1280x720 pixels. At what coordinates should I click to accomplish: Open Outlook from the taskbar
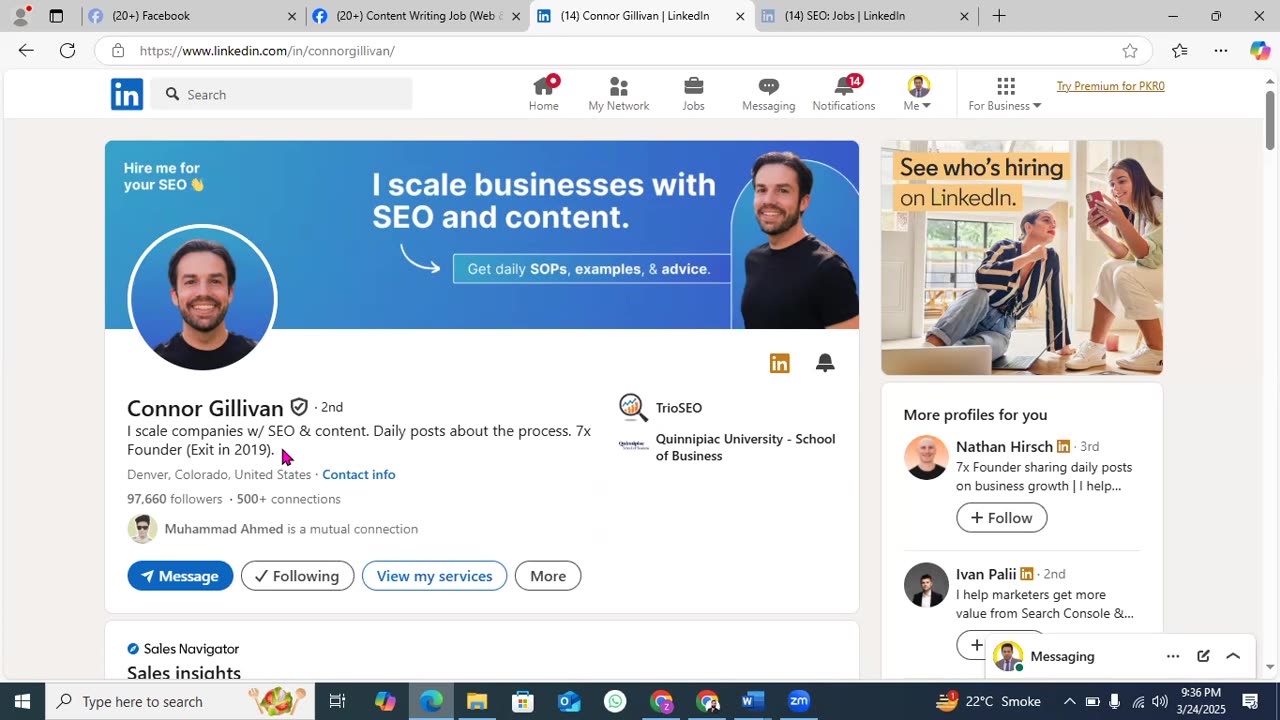click(569, 701)
